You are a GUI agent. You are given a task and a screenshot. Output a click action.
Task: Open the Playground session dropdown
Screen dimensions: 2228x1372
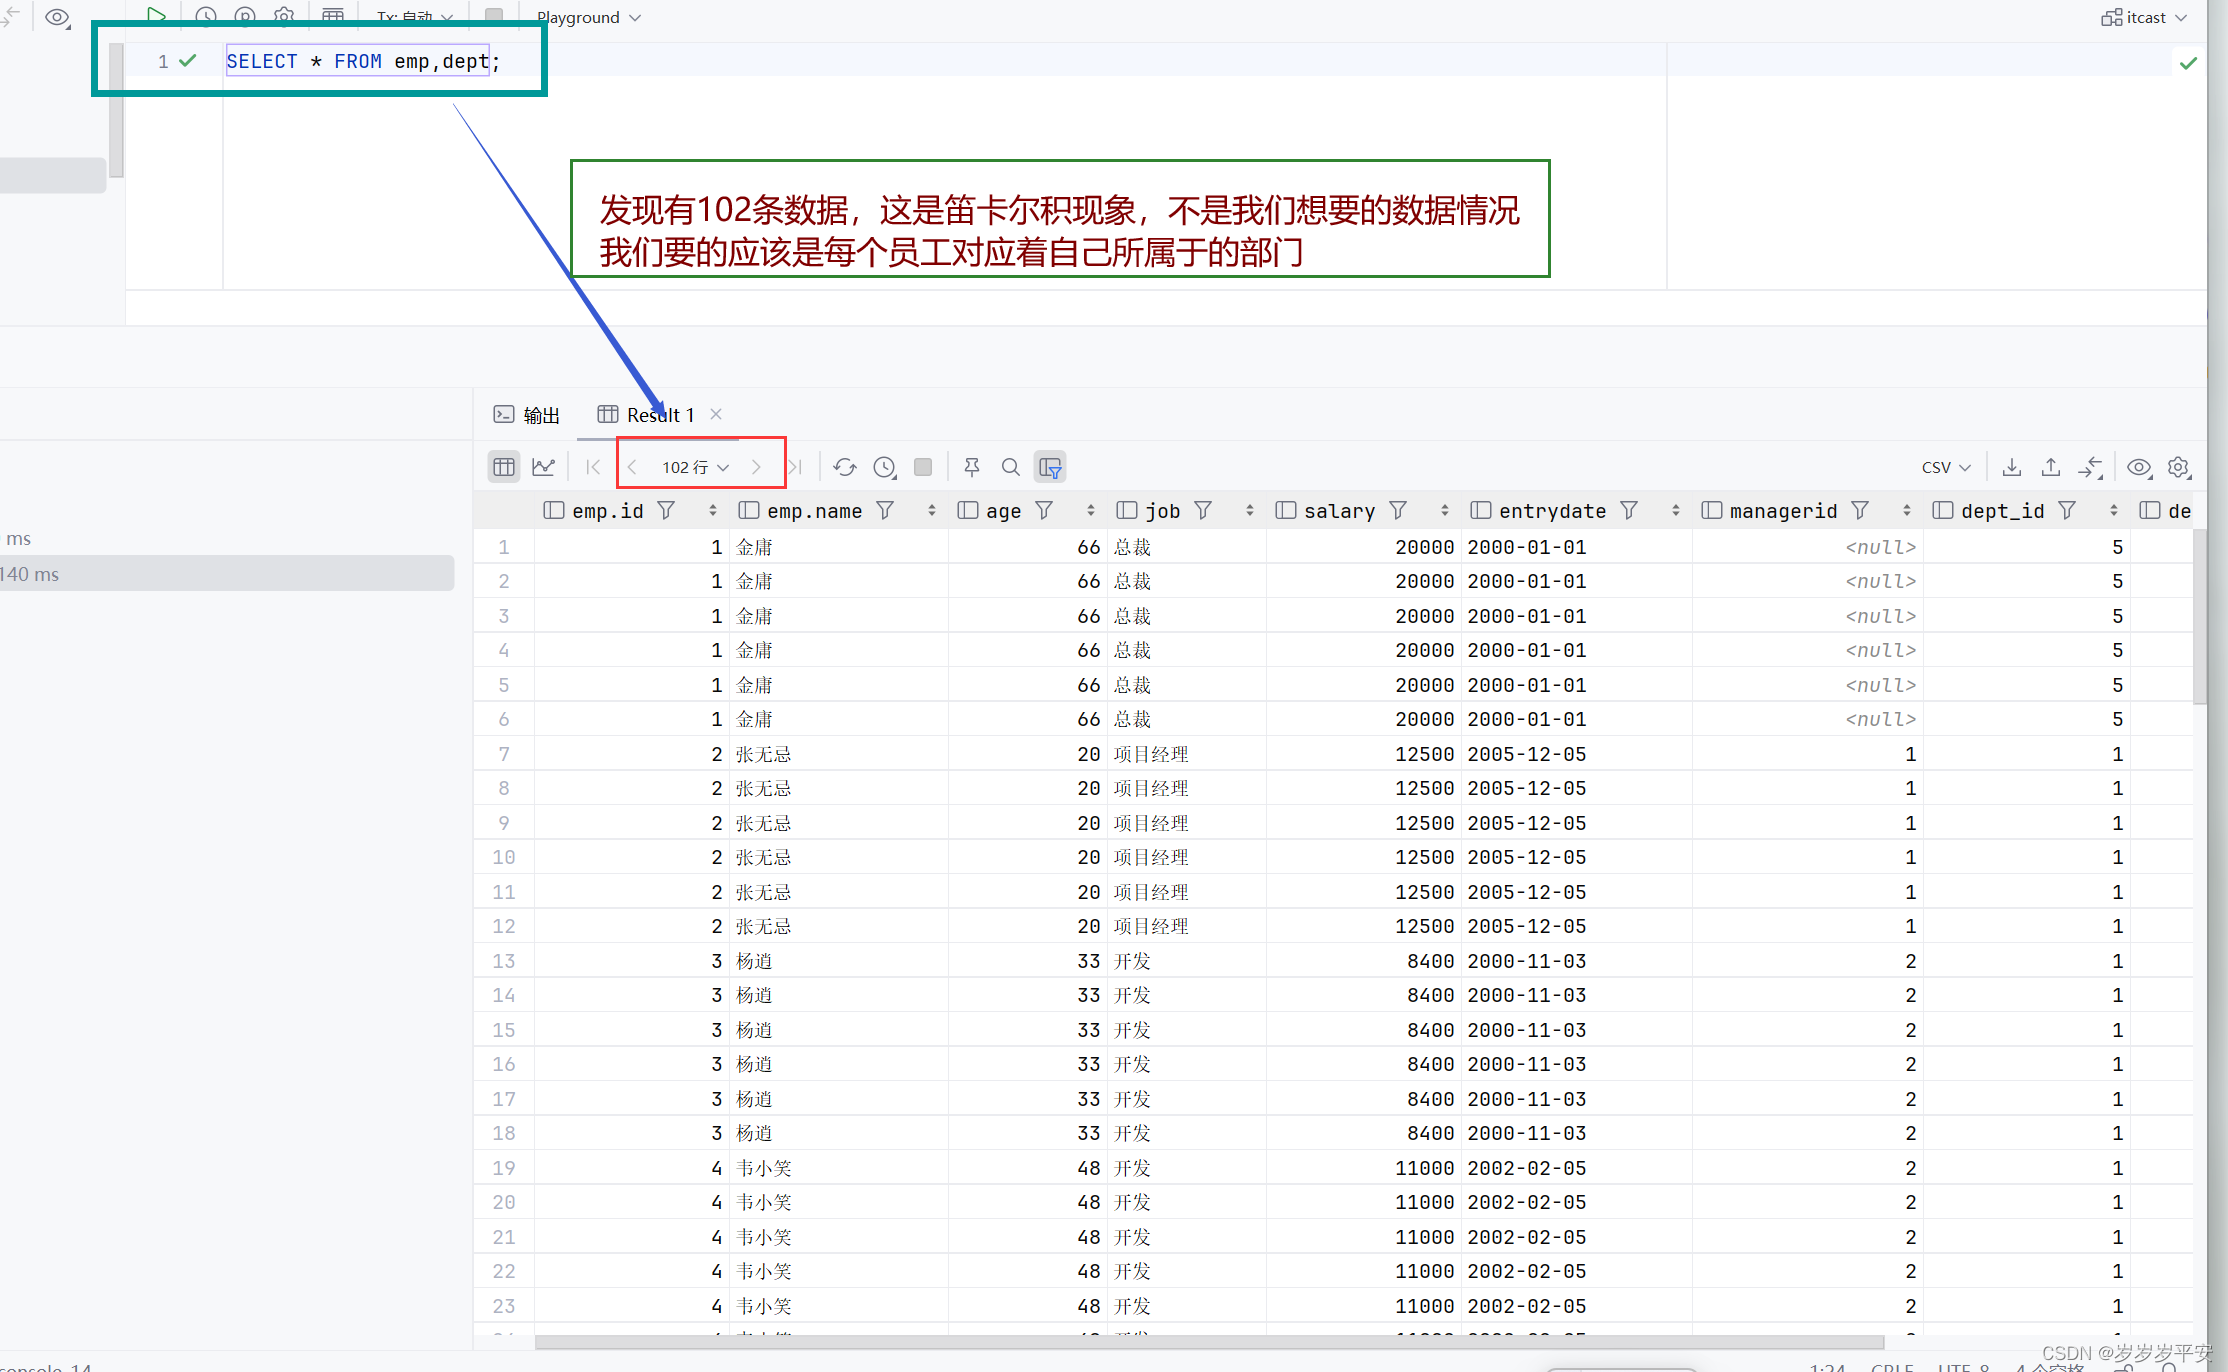[x=589, y=17]
